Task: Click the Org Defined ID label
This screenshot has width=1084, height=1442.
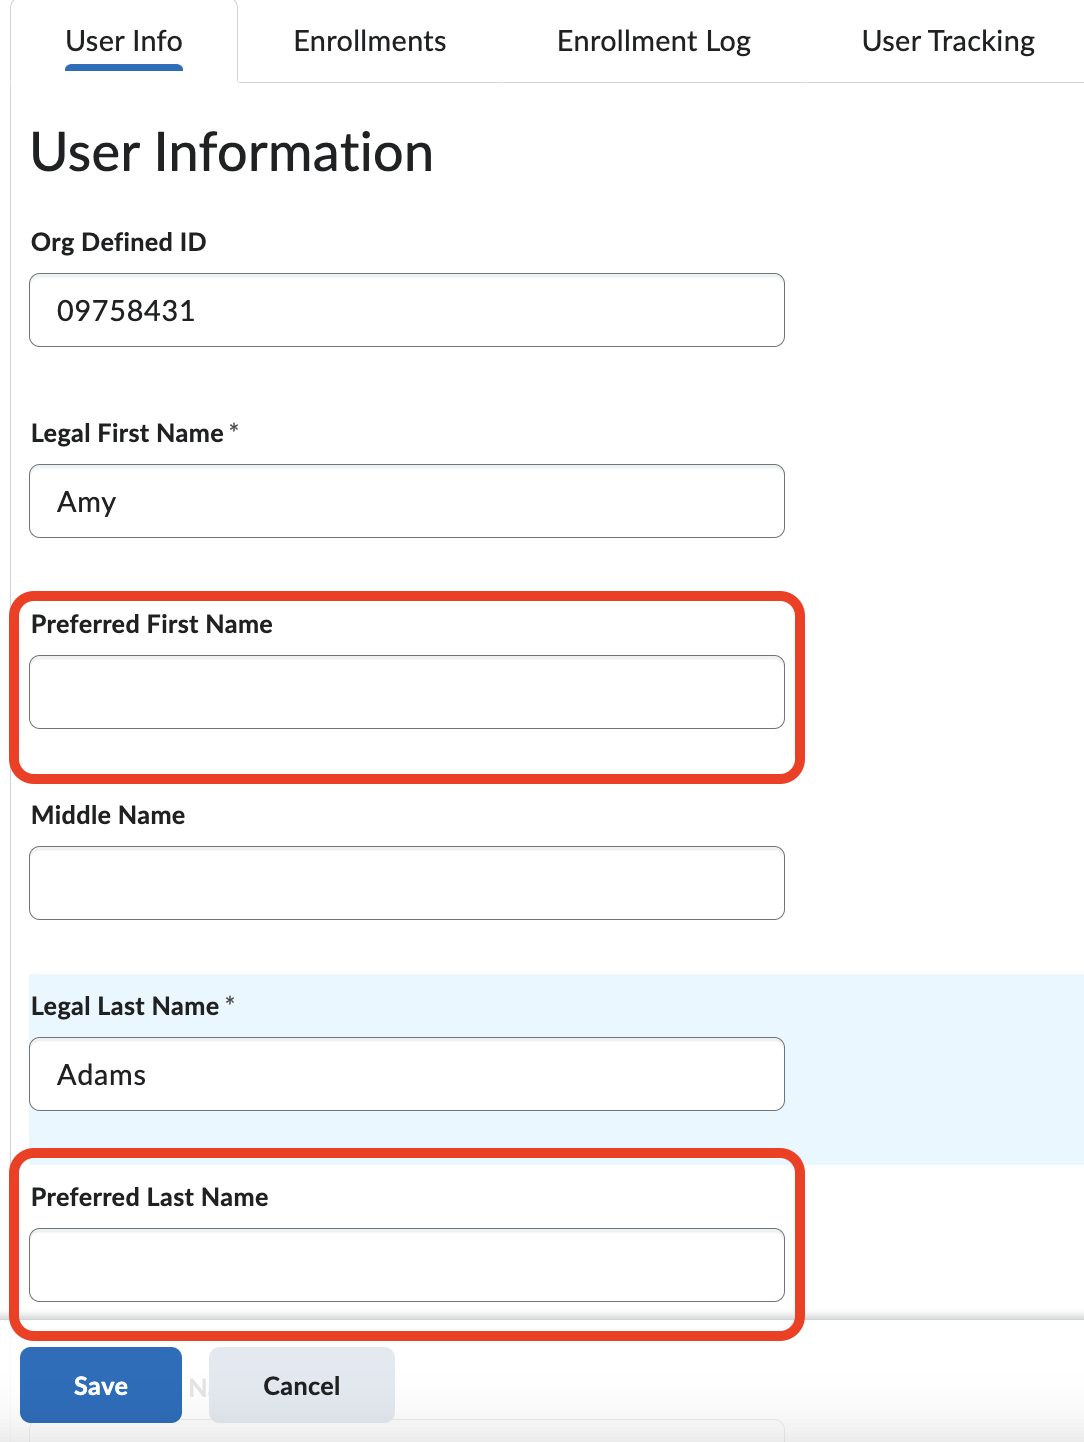Action: (117, 242)
